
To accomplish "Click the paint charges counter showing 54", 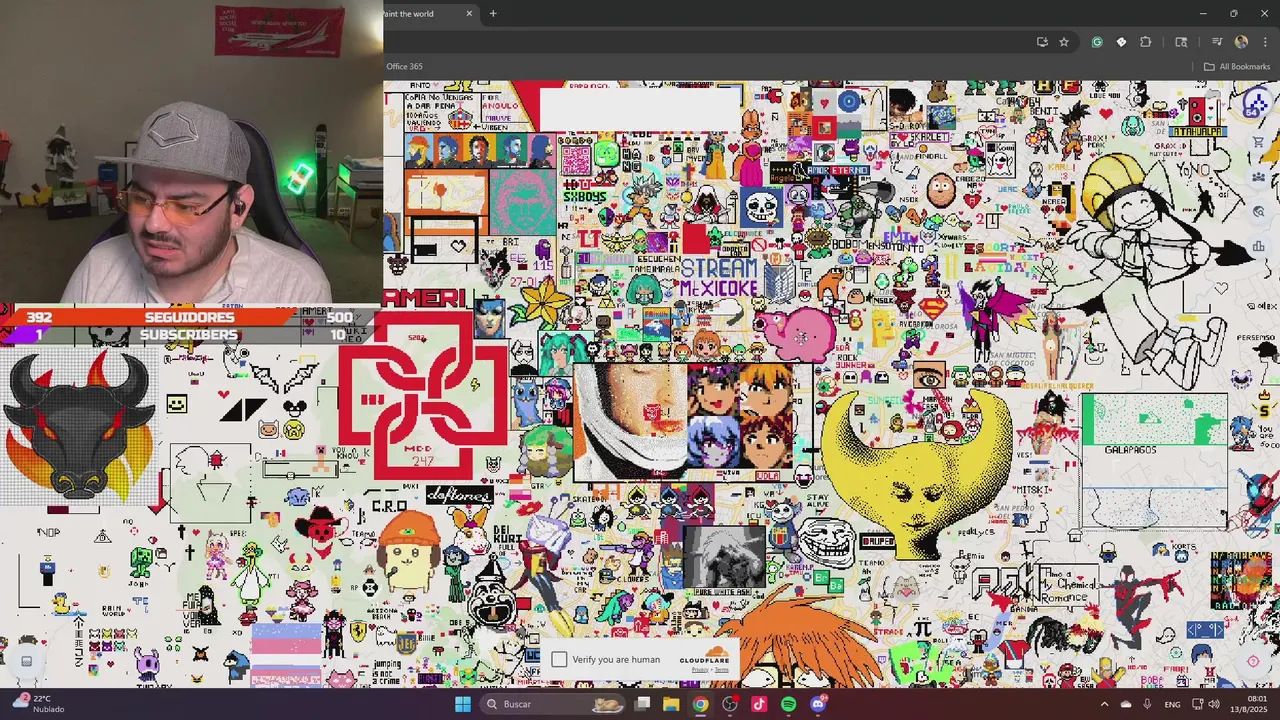I will 1256,105.
